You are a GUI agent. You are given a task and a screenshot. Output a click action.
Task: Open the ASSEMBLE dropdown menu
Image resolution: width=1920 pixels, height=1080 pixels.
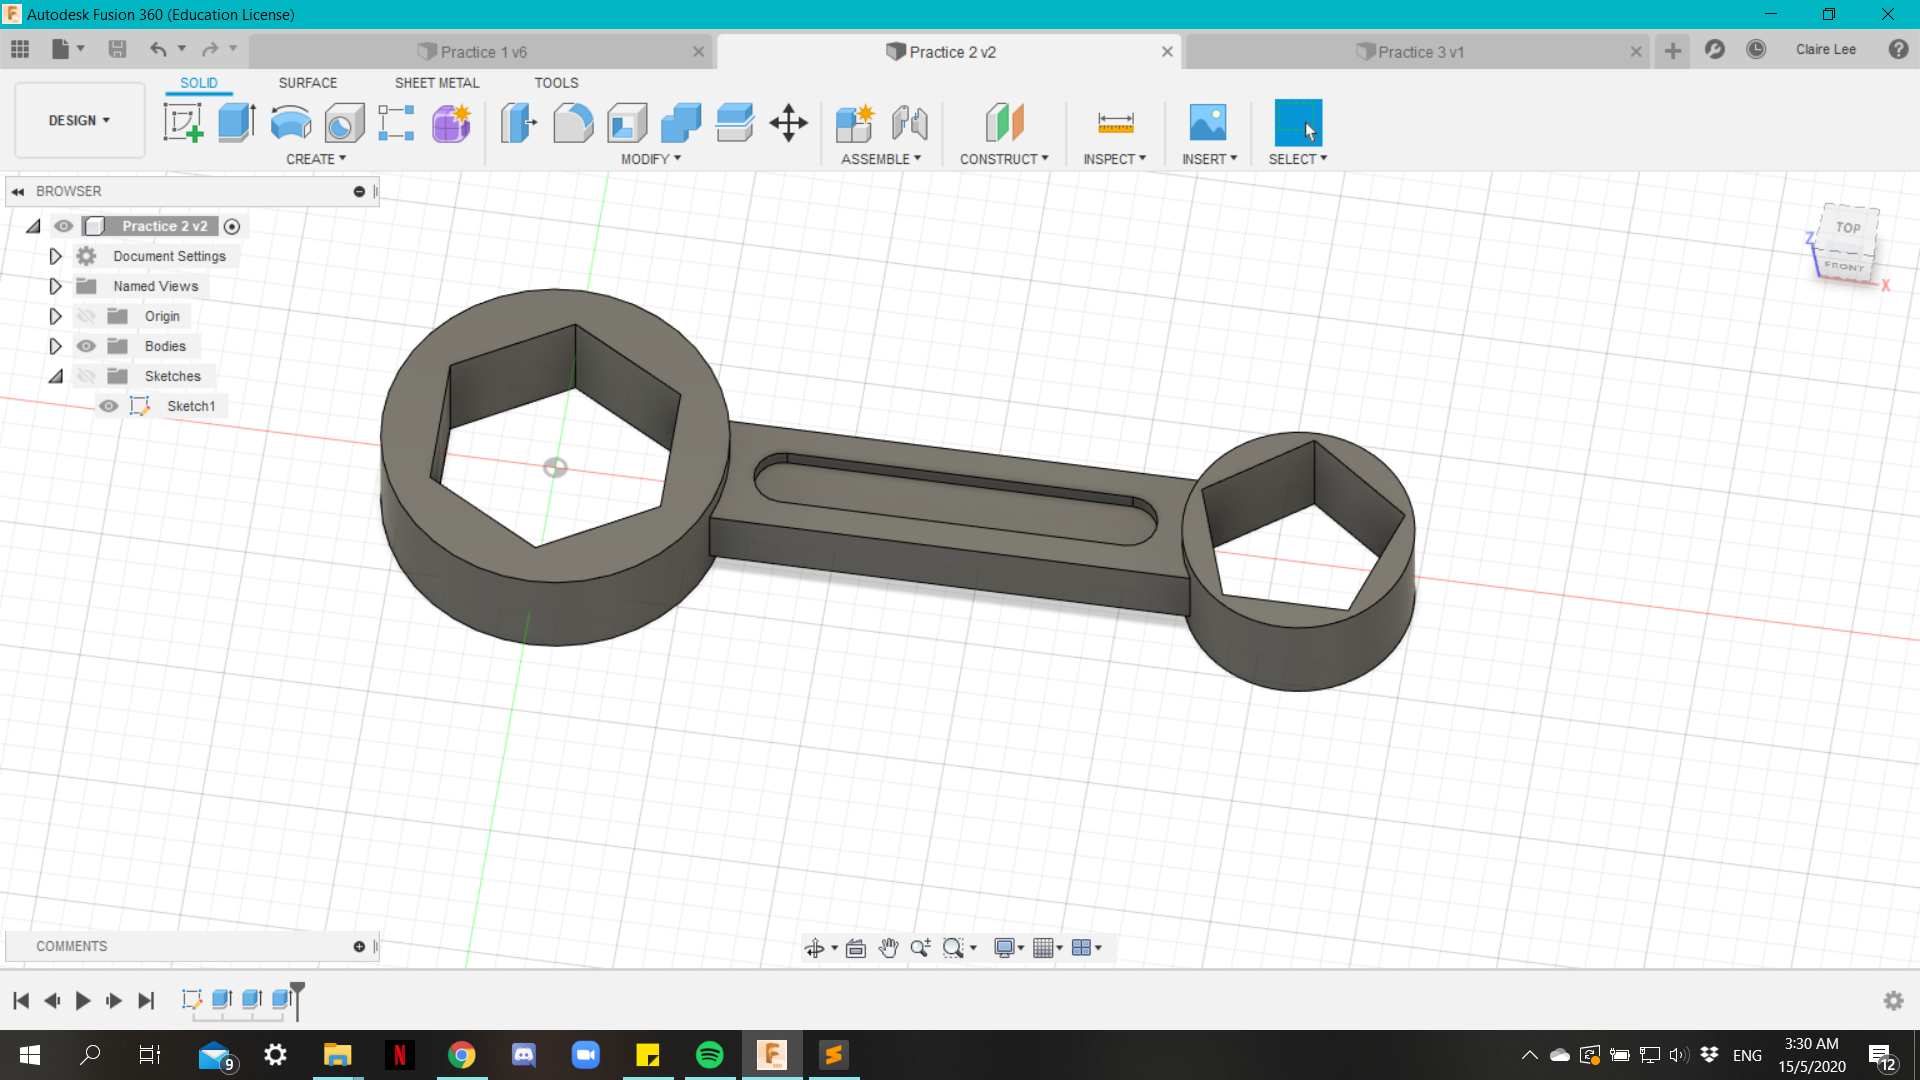pyautogui.click(x=881, y=159)
